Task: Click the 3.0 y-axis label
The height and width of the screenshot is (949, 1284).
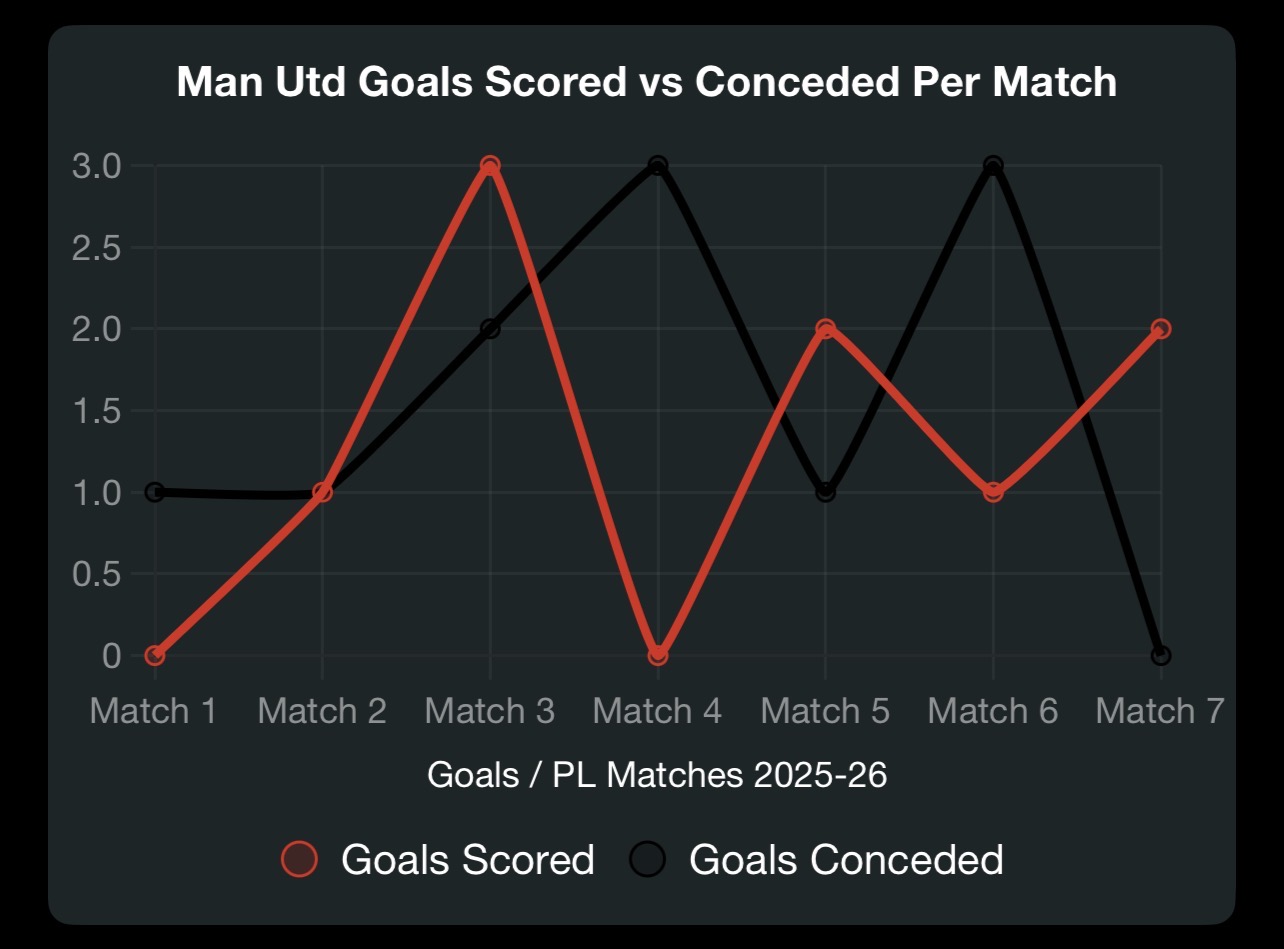Action: click(98, 165)
